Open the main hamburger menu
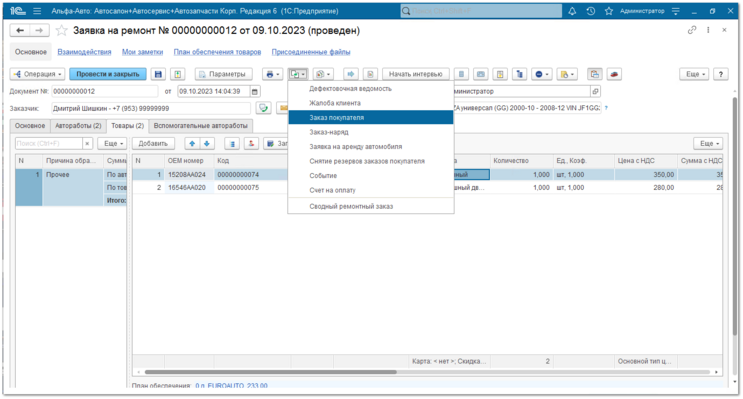The image size is (743, 399). tap(37, 10)
